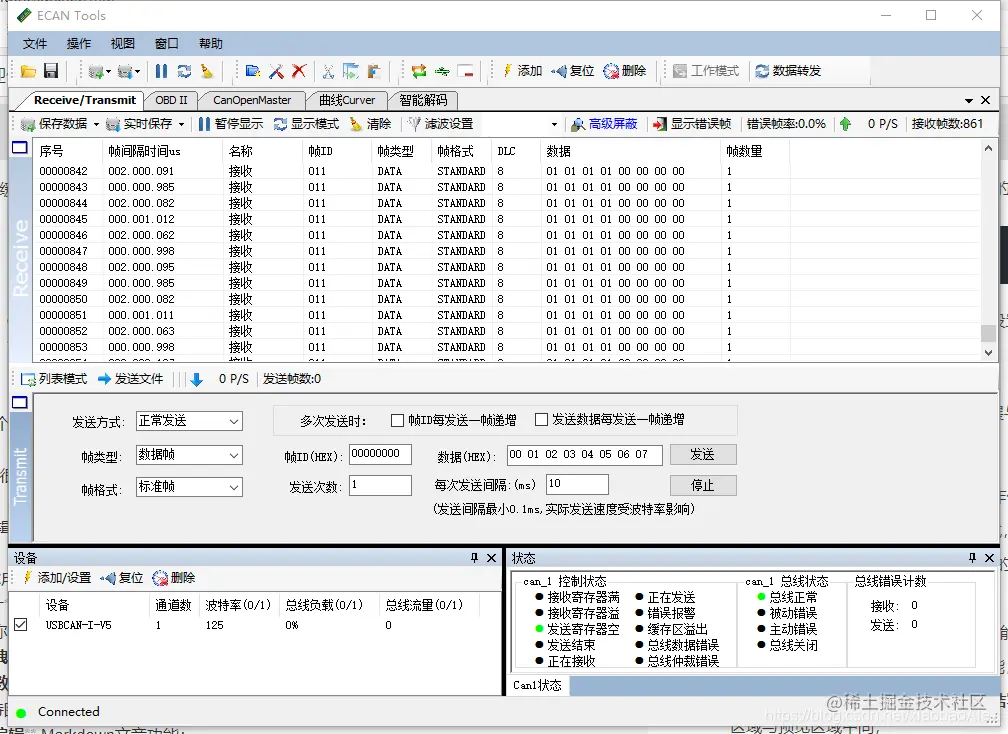Viewport: 1008px width, 734px height.
Task: Click the floppy disk save icon
Action: pos(51,71)
